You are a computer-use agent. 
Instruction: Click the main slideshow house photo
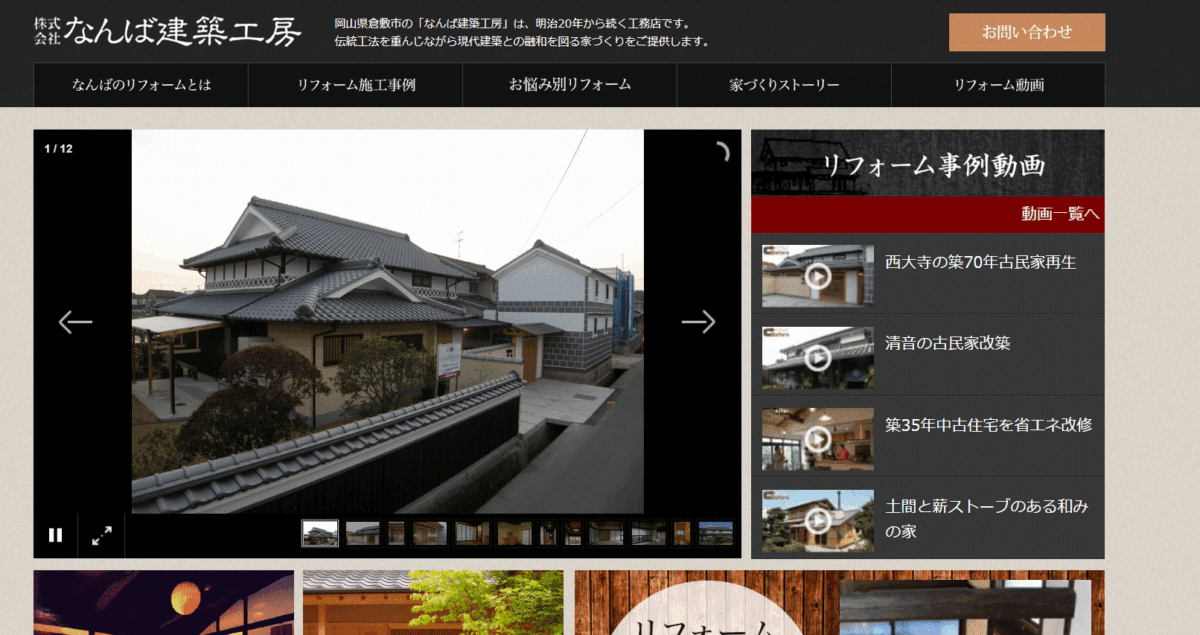pyautogui.click(x=388, y=321)
